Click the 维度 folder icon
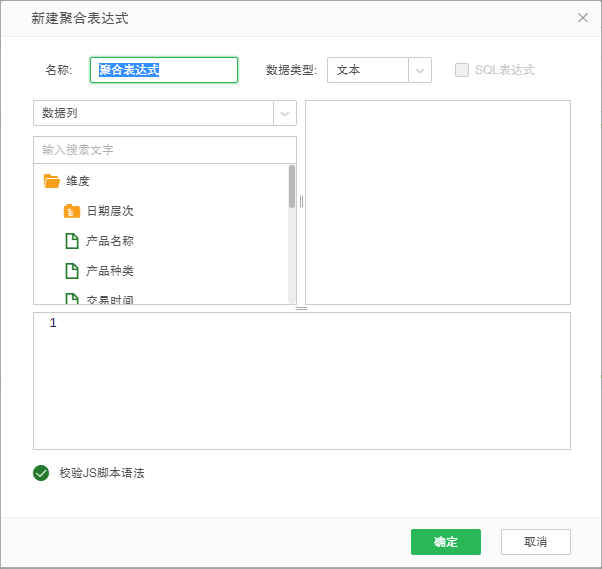Viewport: 602px width, 569px height. coord(52,181)
